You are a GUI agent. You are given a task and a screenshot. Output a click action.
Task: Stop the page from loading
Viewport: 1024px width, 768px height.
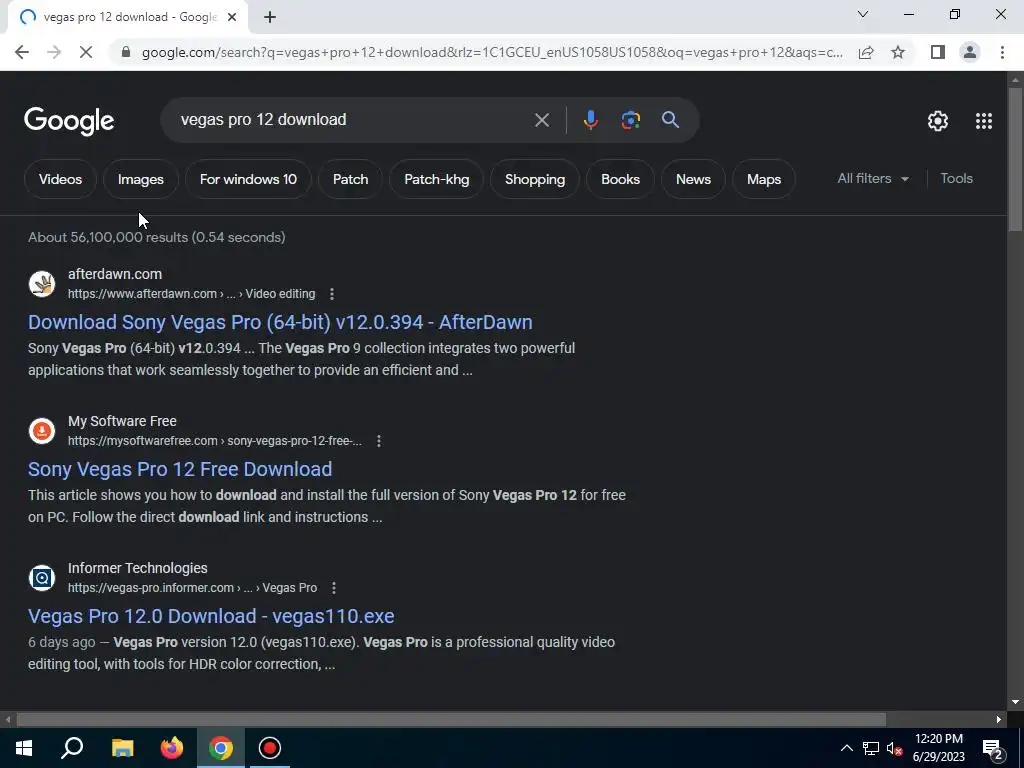point(86,52)
